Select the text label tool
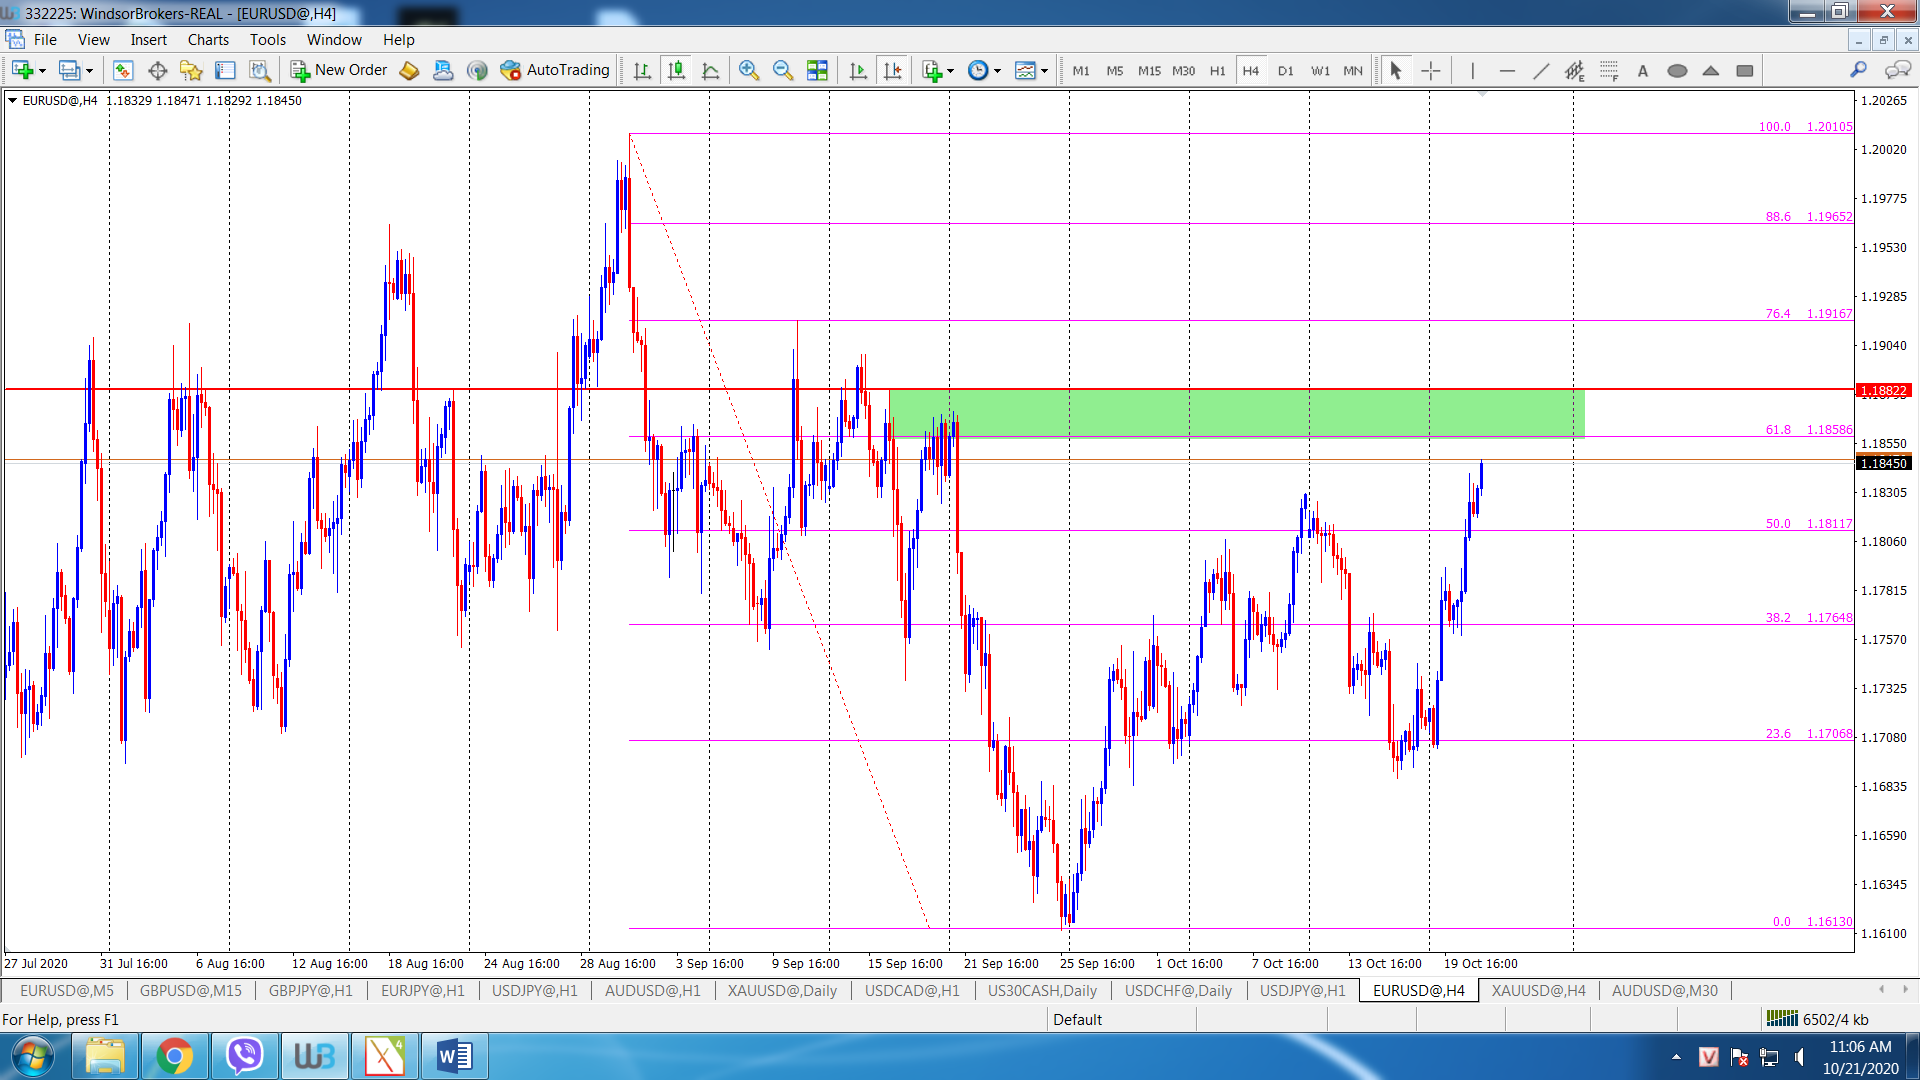The image size is (1920, 1080). [x=1643, y=70]
